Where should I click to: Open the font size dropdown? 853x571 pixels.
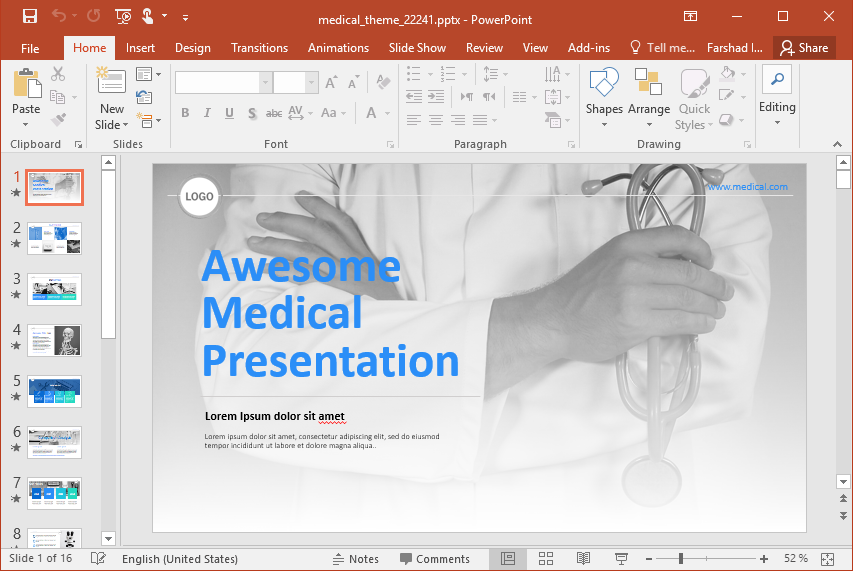pos(312,83)
